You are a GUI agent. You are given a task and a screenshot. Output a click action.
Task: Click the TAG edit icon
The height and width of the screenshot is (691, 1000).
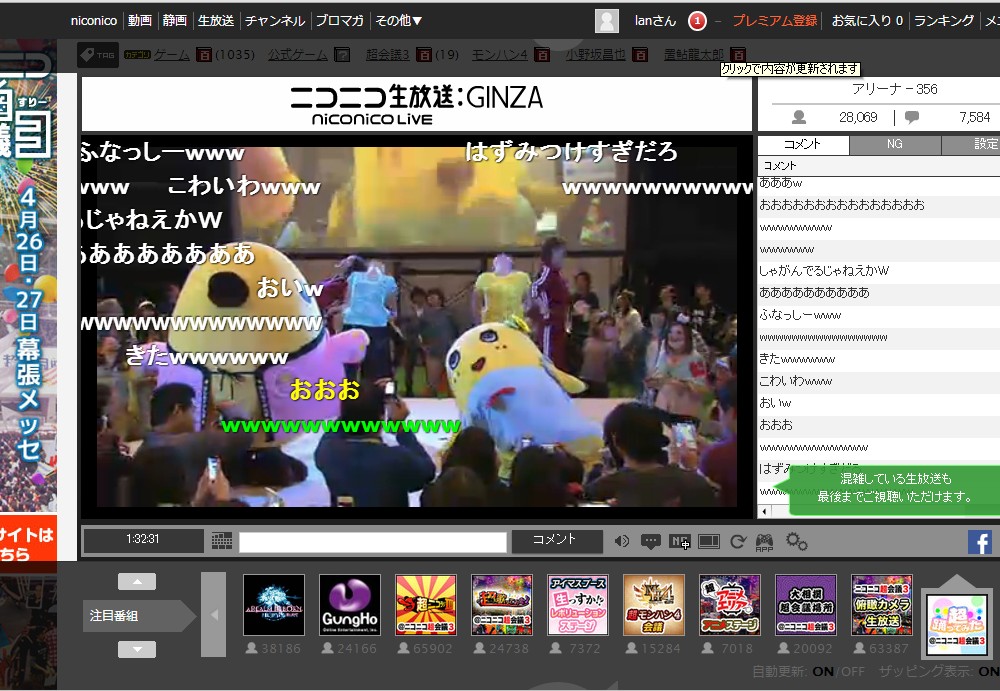(98, 55)
